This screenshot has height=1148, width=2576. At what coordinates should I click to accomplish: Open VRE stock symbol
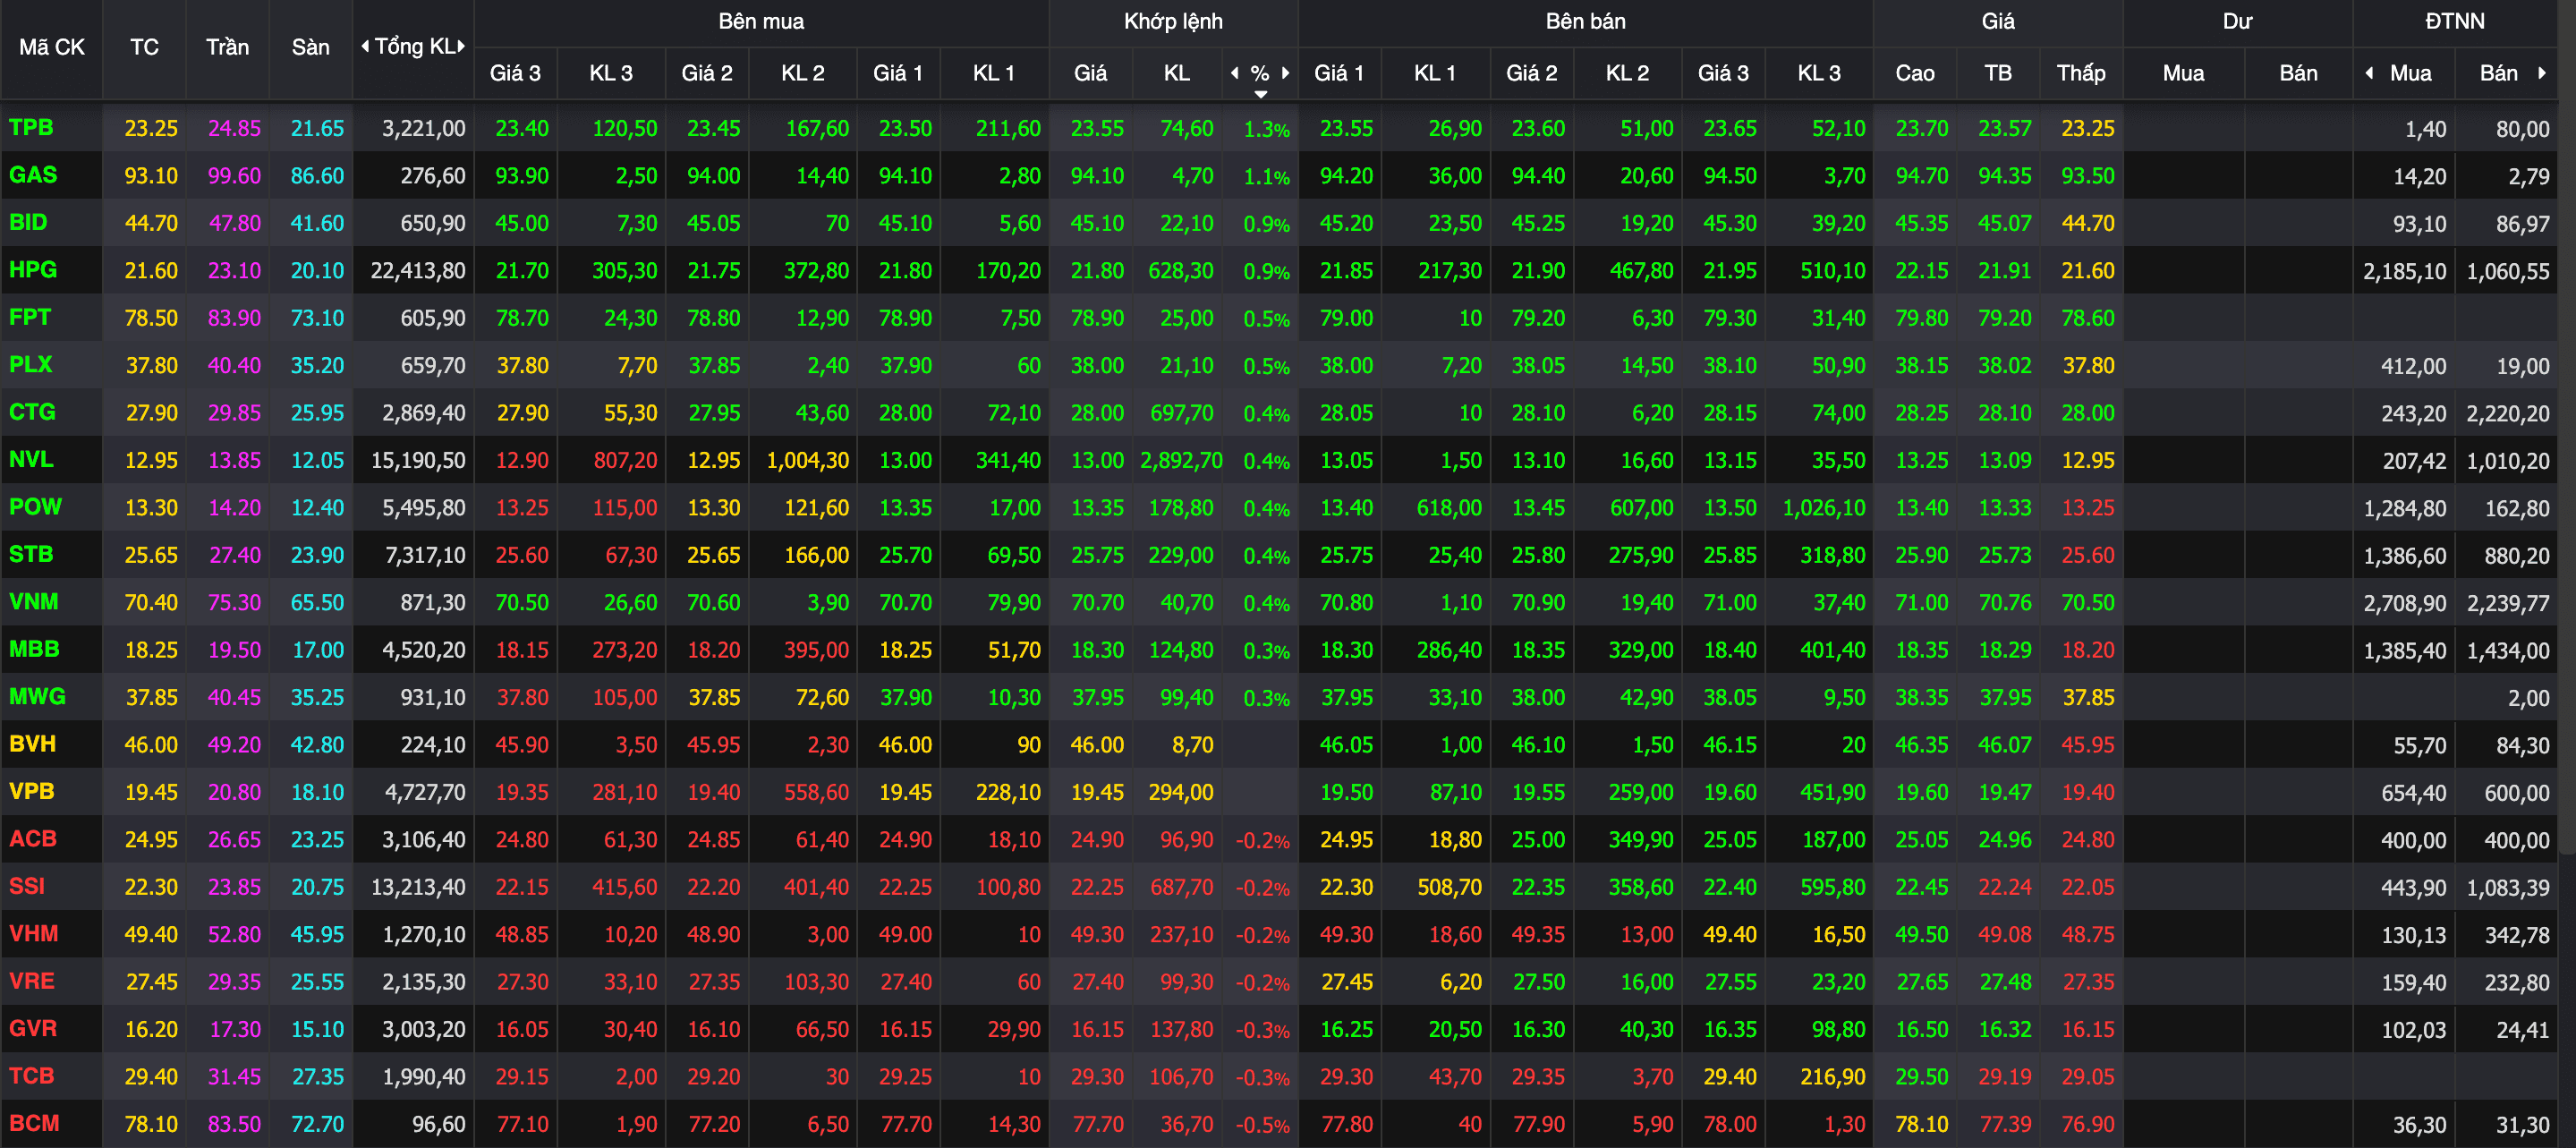[x=32, y=981]
